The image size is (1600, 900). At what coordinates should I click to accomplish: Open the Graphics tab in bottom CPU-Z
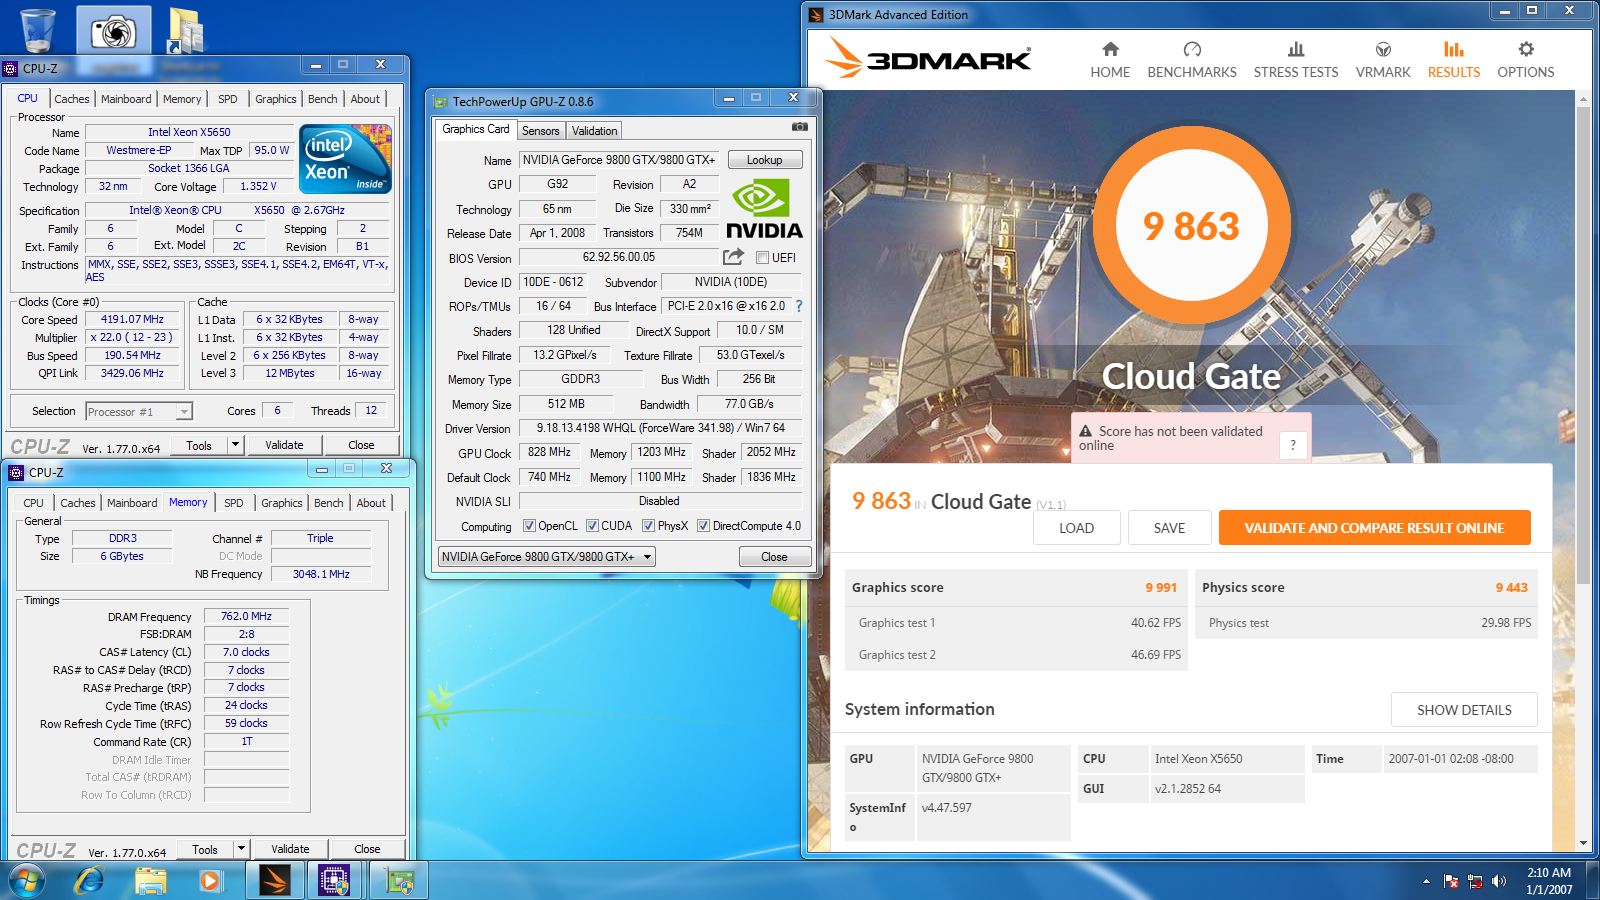click(282, 503)
